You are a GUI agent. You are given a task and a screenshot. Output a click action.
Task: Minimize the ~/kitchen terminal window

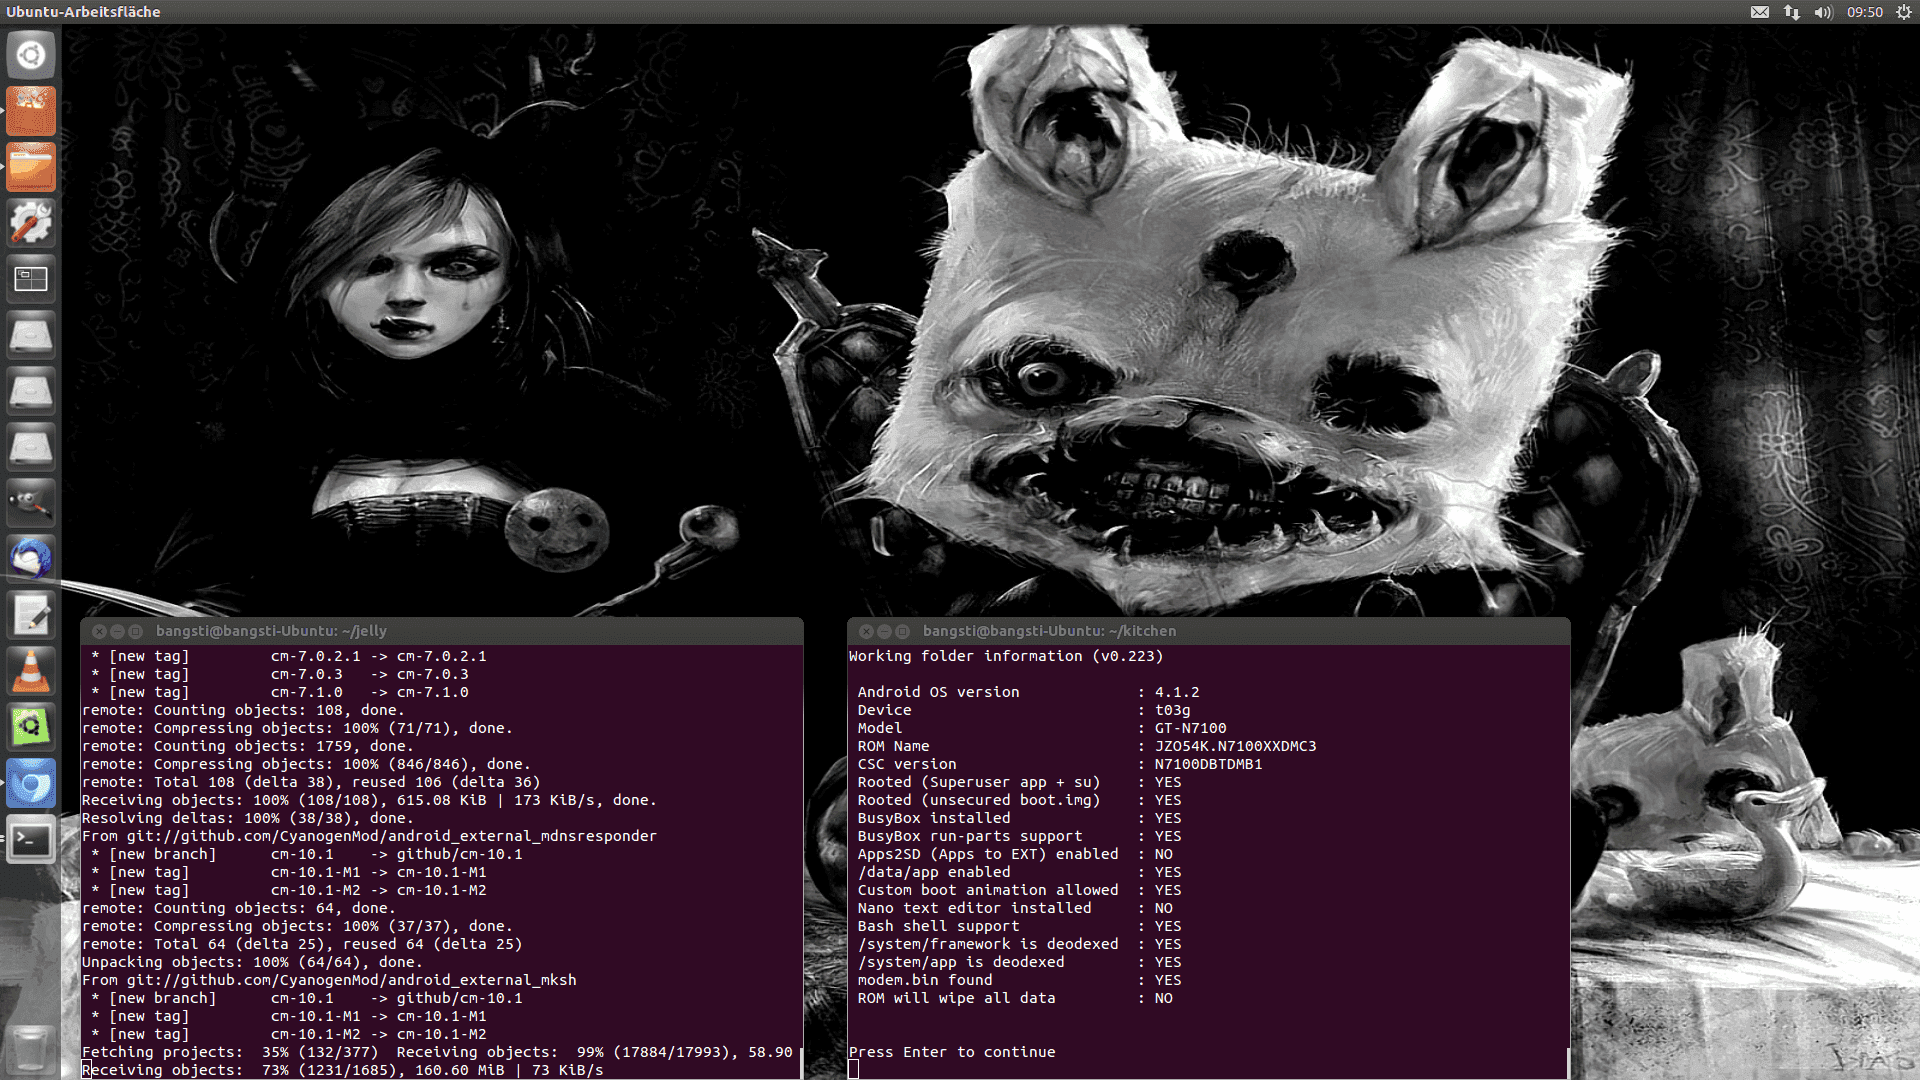pos(884,631)
